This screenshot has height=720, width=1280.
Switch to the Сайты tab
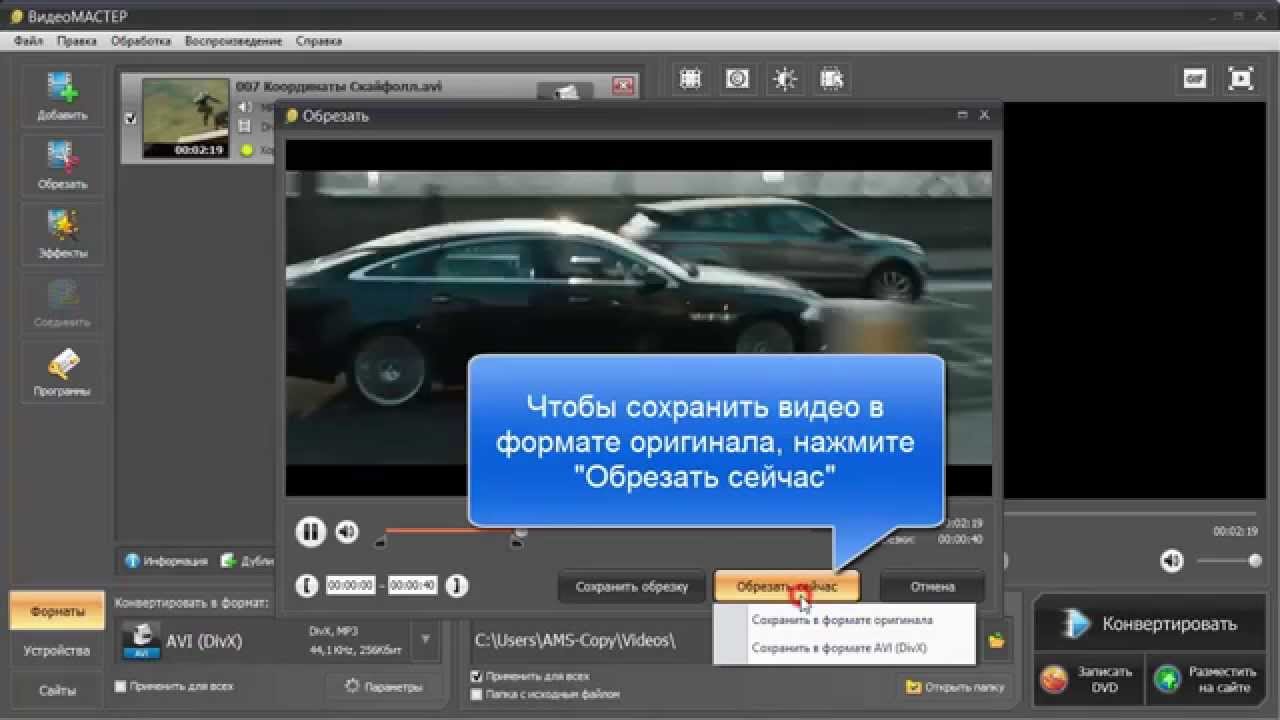57,689
